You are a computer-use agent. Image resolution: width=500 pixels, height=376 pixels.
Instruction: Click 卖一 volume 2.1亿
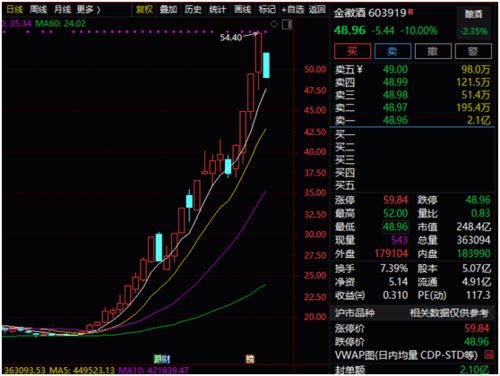pyautogui.click(x=479, y=120)
